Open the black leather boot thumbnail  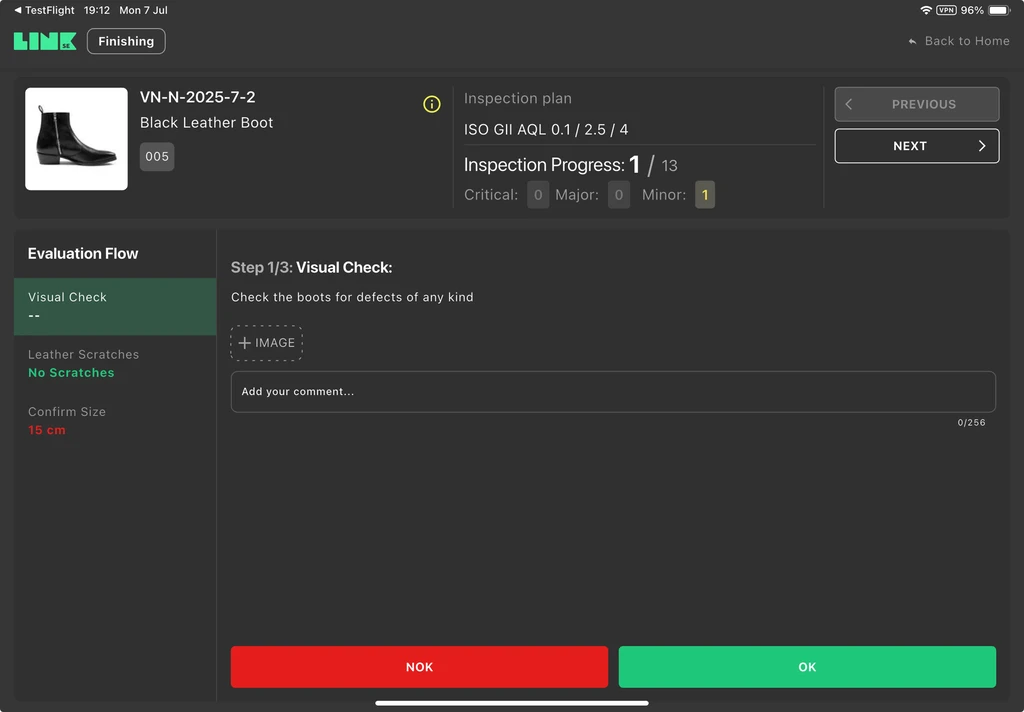coord(76,139)
